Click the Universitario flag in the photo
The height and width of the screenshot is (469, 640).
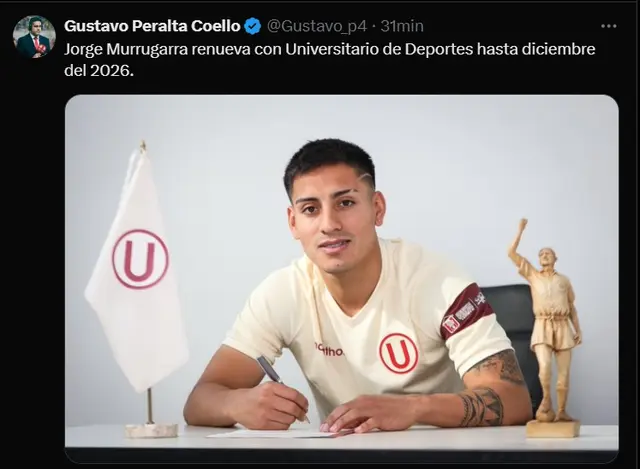coord(137,269)
